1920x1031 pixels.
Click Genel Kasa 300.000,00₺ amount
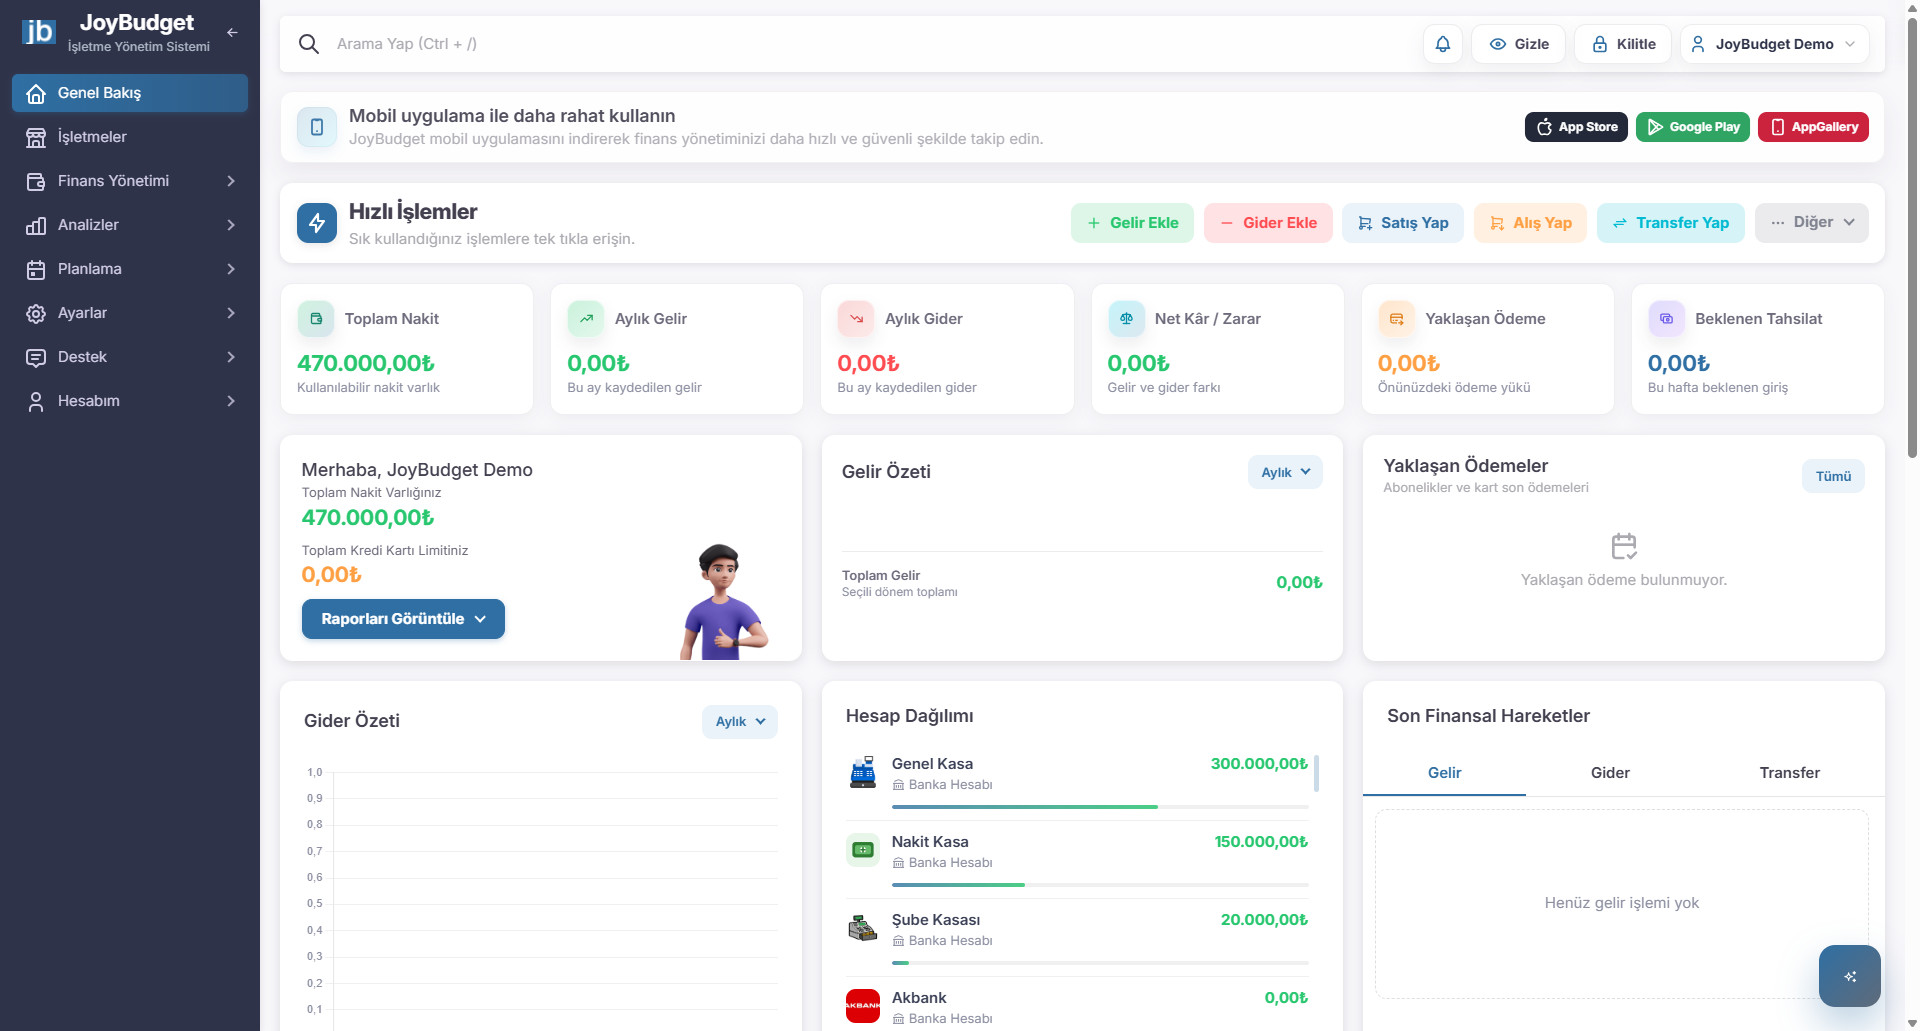click(1259, 764)
